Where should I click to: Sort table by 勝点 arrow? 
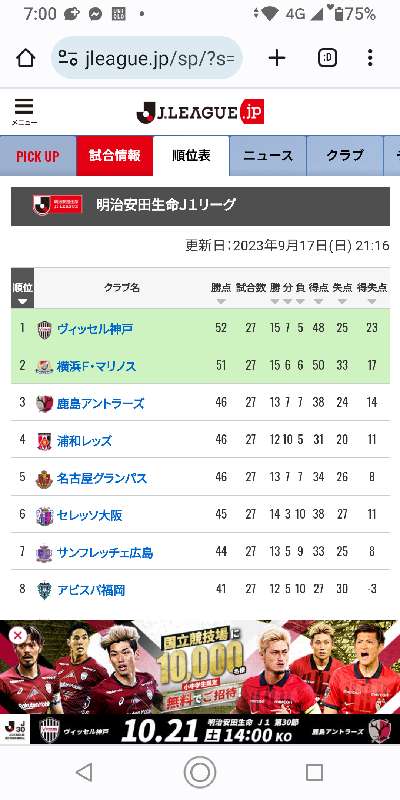[220, 302]
